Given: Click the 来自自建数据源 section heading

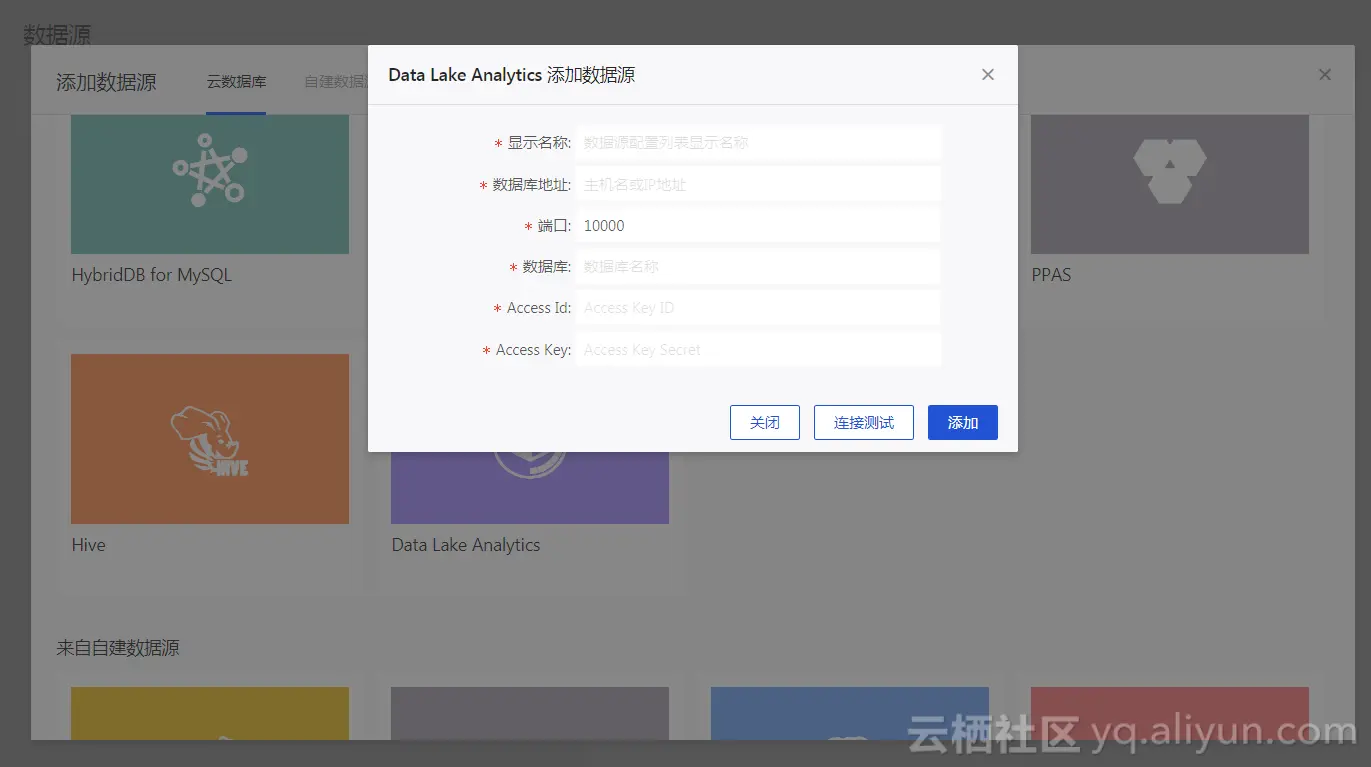Looking at the screenshot, I should pos(118,648).
